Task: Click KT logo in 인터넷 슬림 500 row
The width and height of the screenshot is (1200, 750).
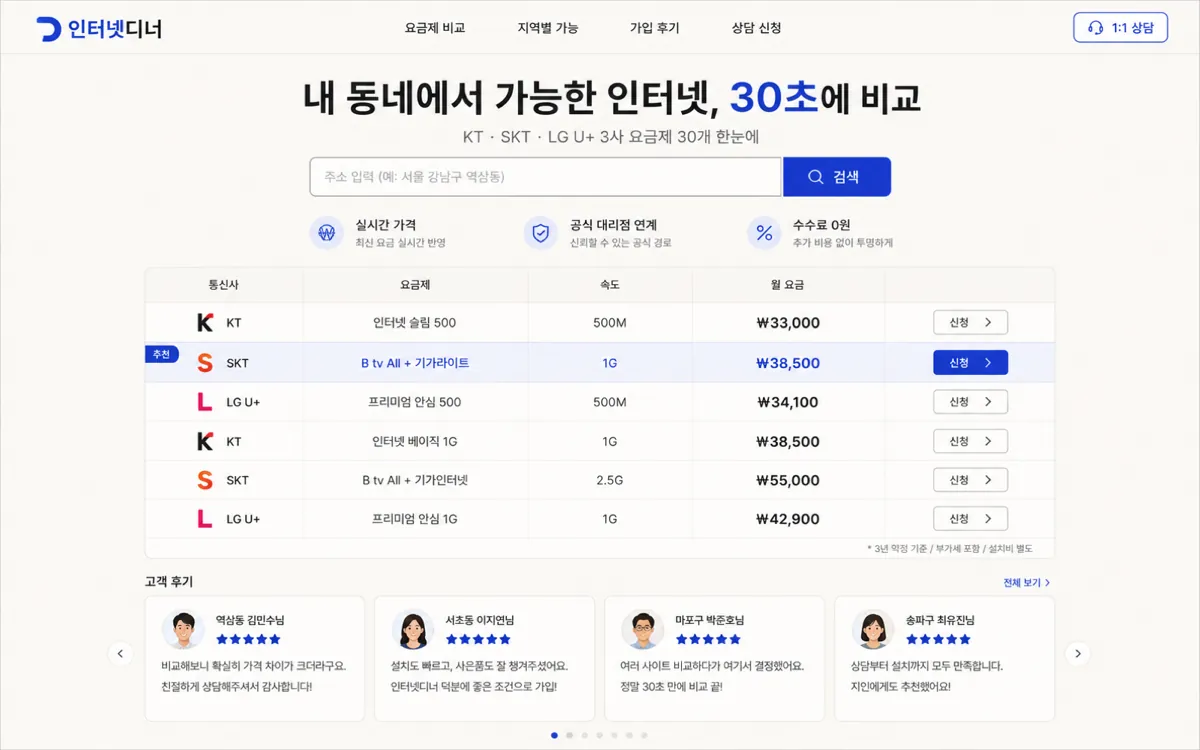Action: tap(205, 323)
